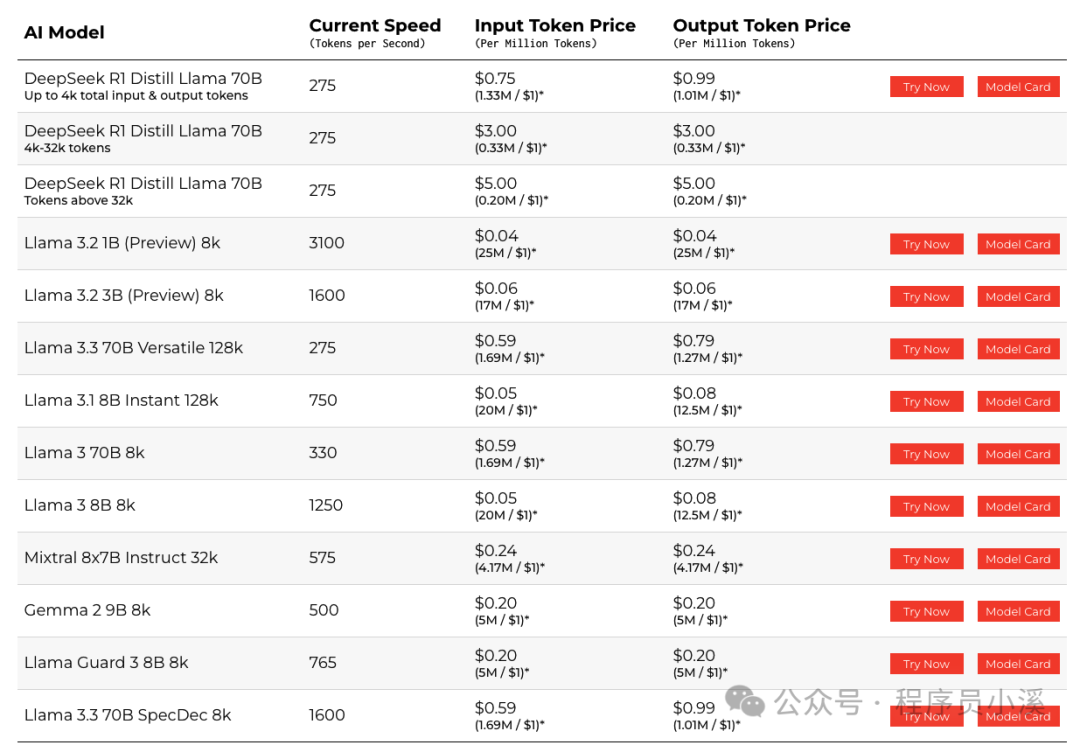Click Try Now for Llama 3.1 8B Instant
The height and width of the screenshot is (745, 1080).
click(x=926, y=401)
